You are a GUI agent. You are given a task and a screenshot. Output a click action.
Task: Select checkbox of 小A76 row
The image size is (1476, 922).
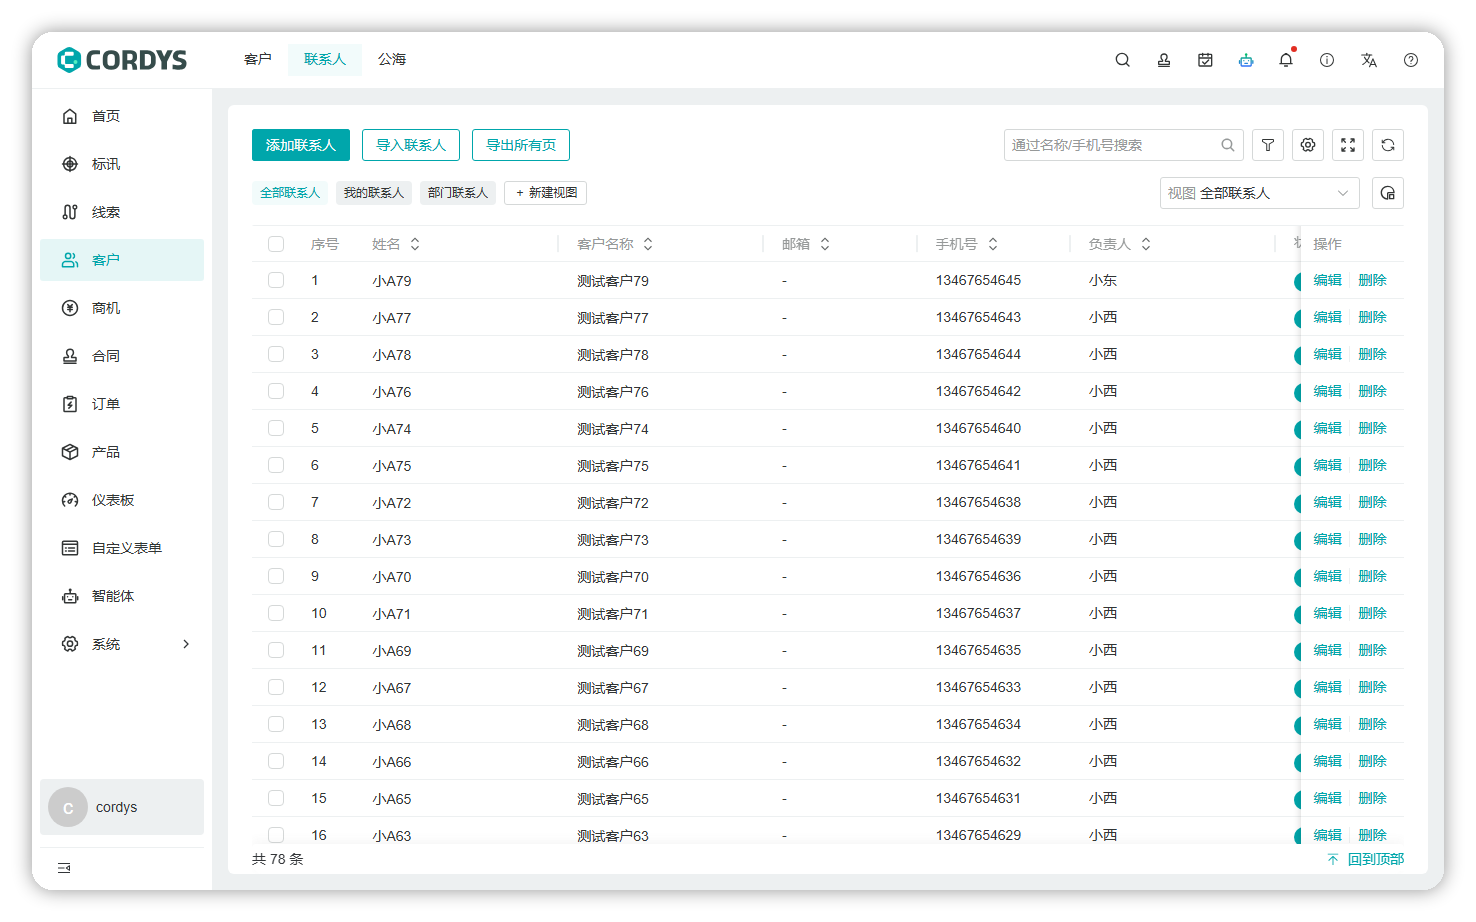click(276, 391)
